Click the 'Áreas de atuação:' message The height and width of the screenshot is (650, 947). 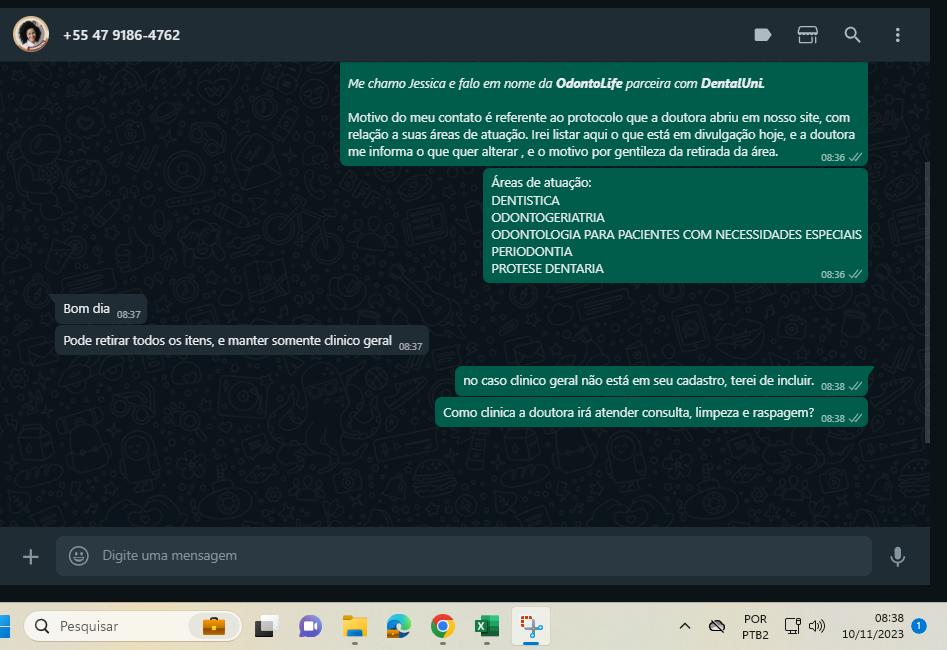pos(675,225)
